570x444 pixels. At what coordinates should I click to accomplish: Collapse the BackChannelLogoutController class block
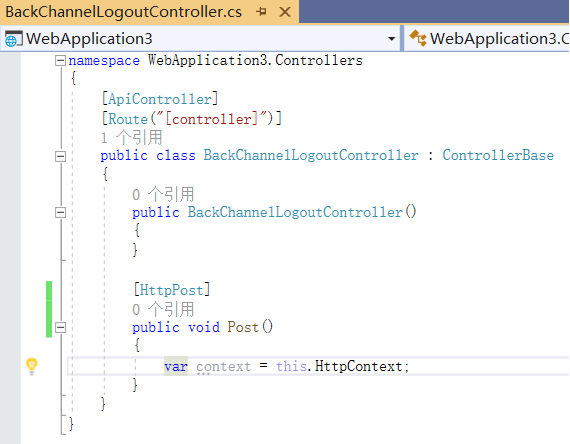tap(60, 156)
